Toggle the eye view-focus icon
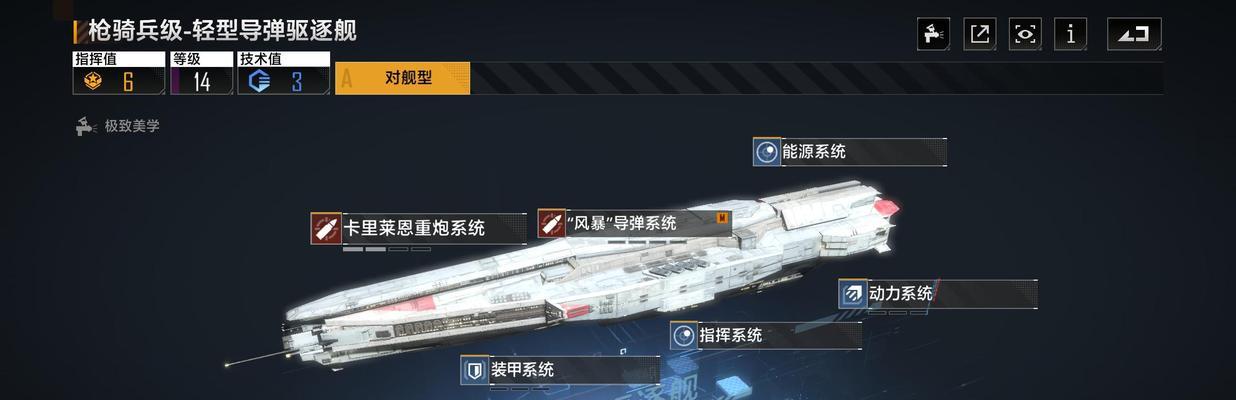The image size is (1236, 400). 1025,34
